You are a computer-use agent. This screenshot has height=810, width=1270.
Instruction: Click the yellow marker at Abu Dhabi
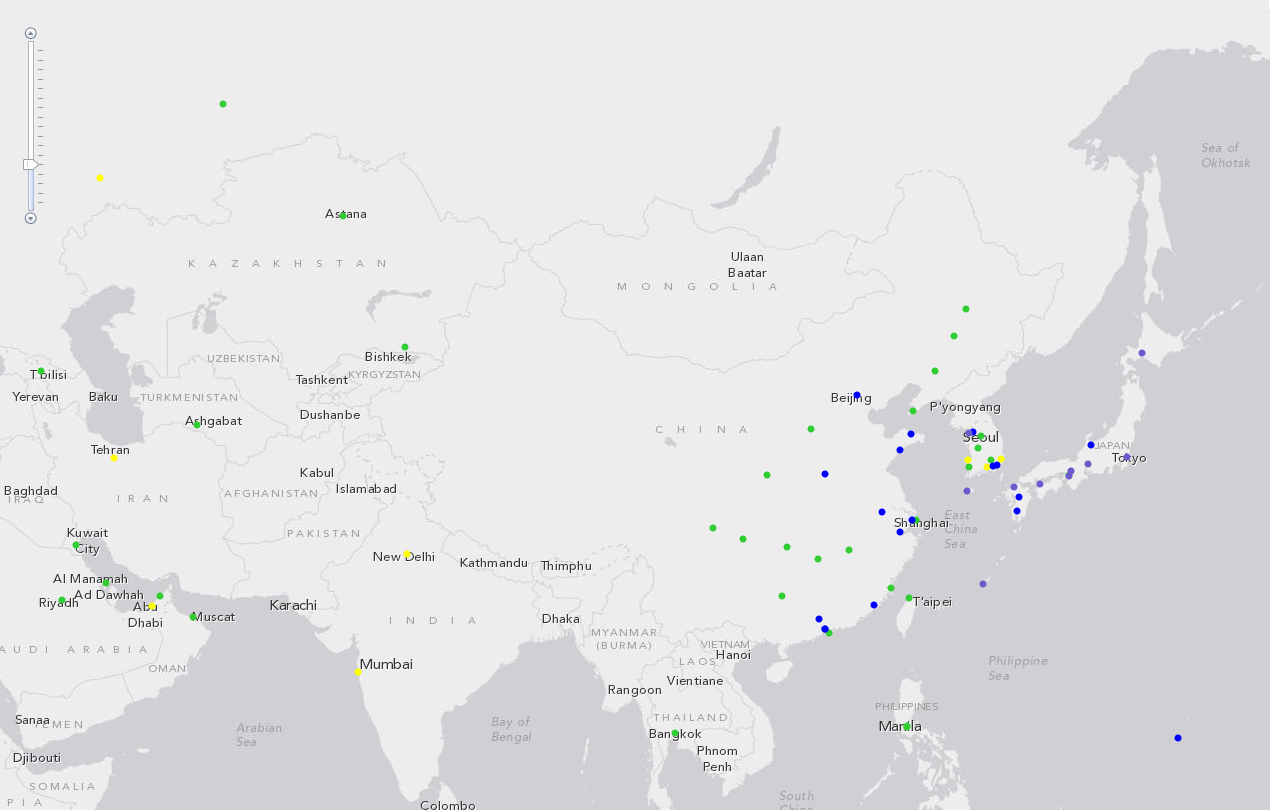tap(152, 606)
